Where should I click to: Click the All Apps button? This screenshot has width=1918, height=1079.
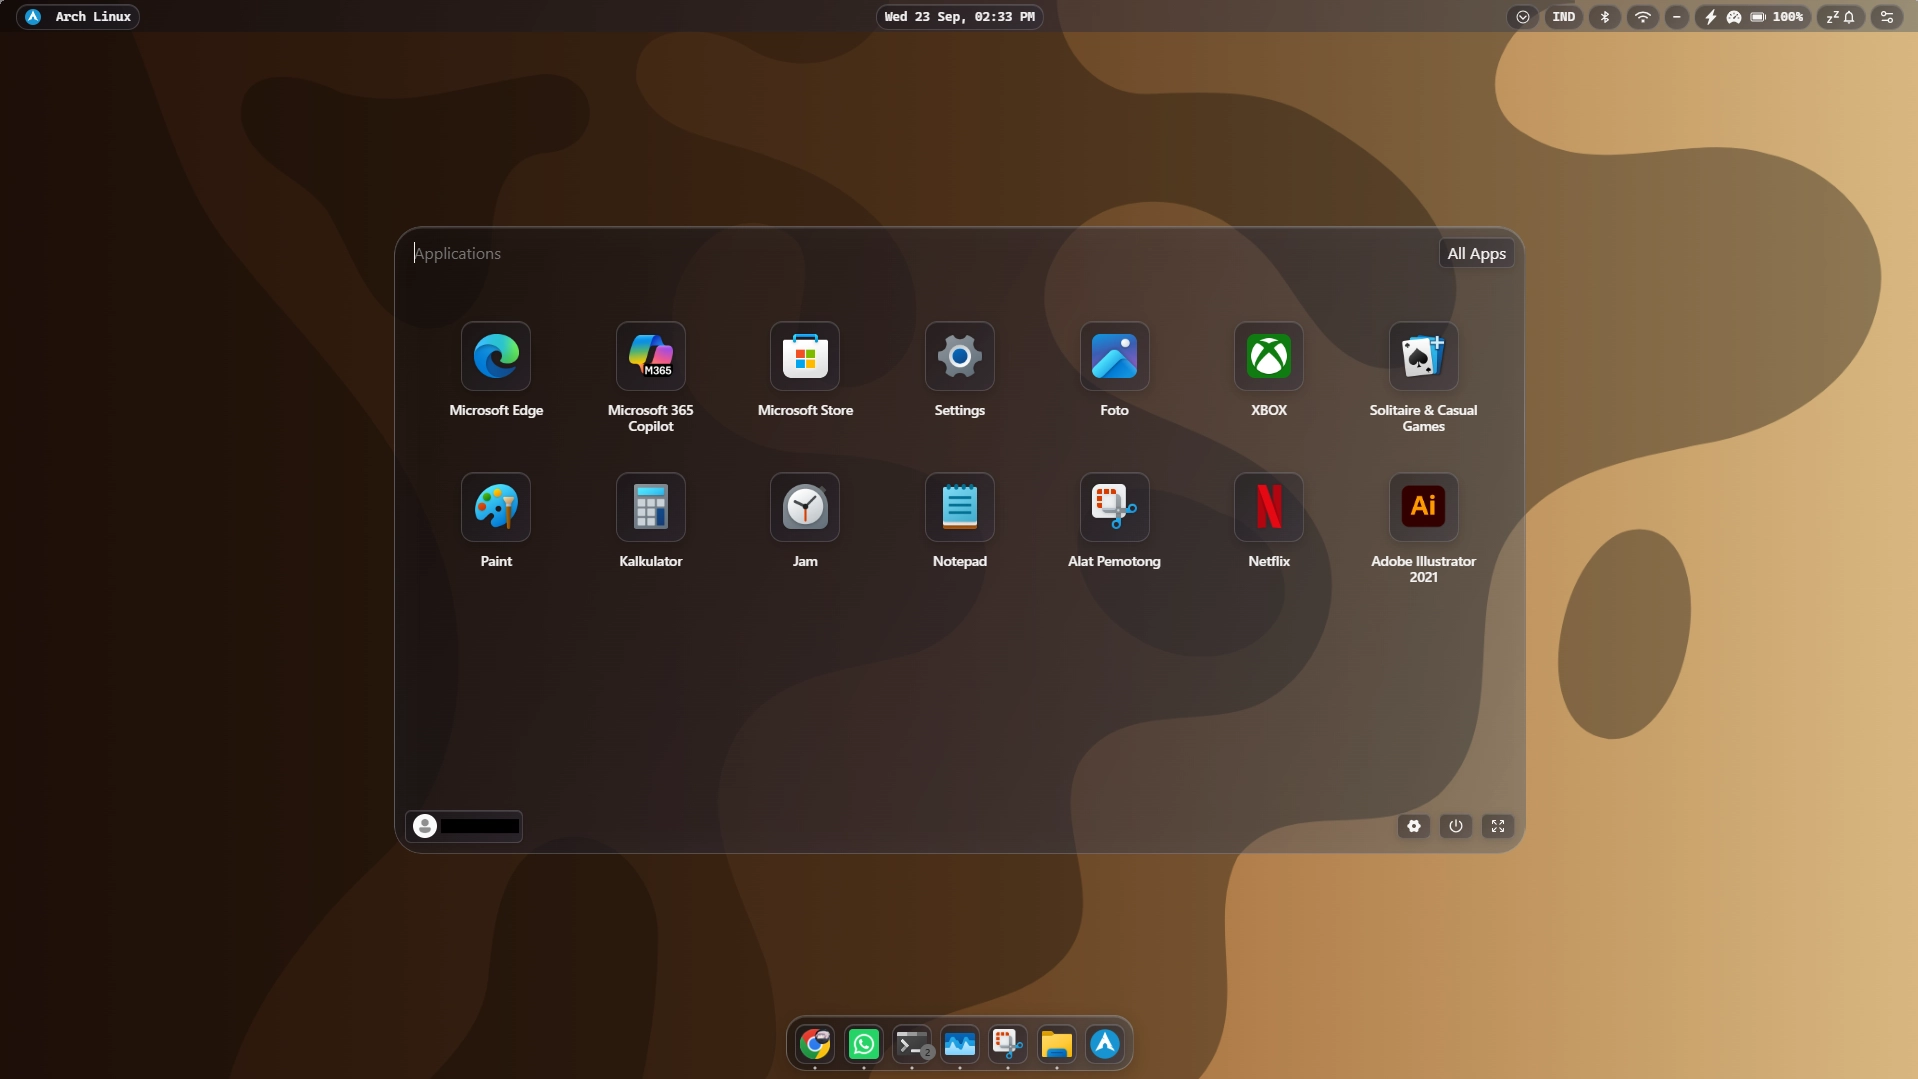coord(1476,254)
